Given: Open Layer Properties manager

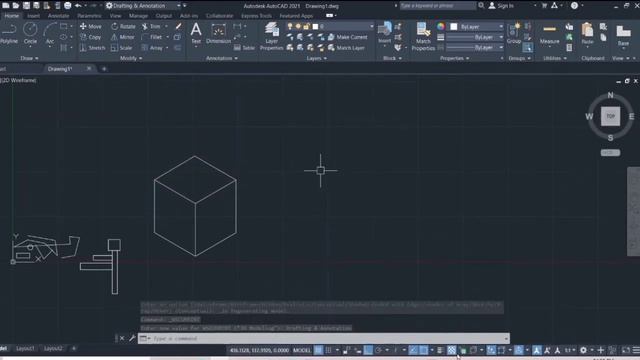Looking at the screenshot, I should 271,36.
